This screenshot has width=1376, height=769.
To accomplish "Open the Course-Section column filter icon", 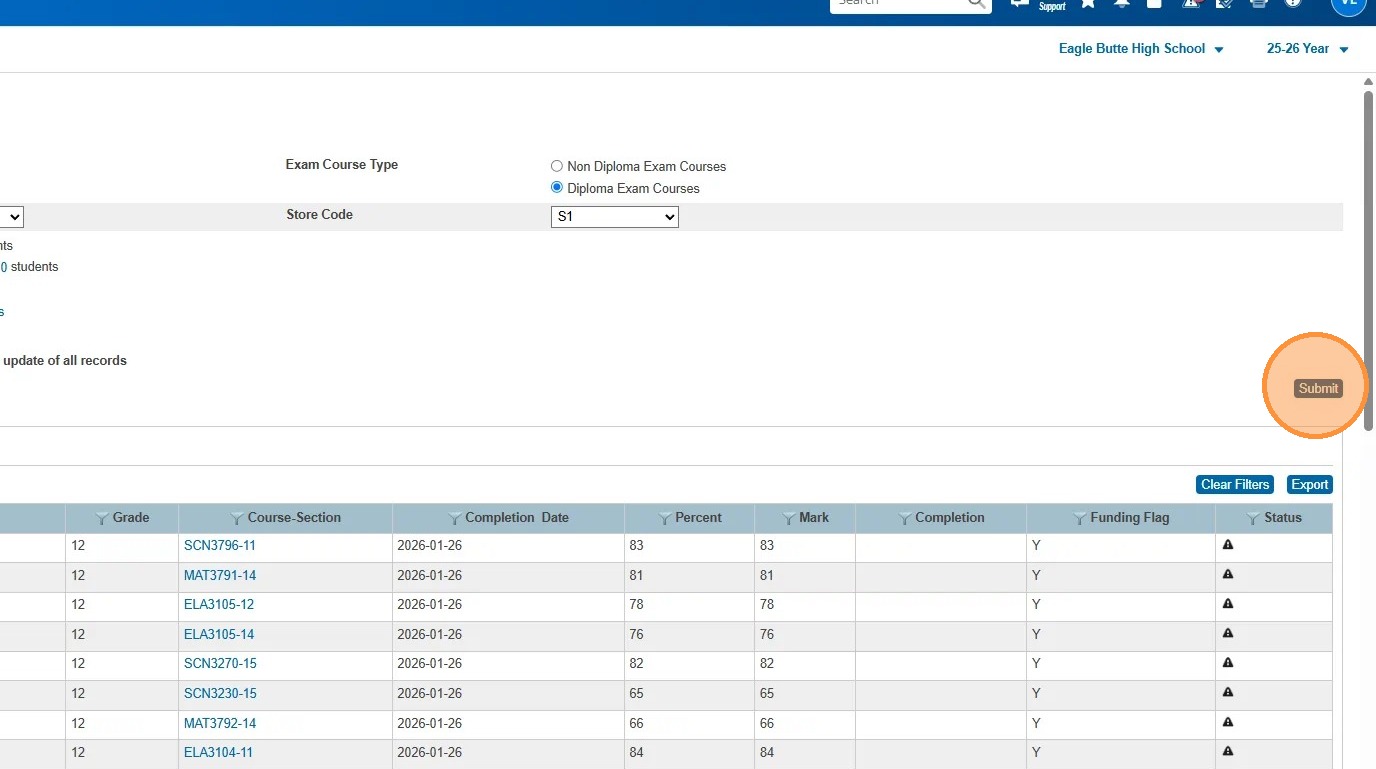I will [x=237, y=518].
